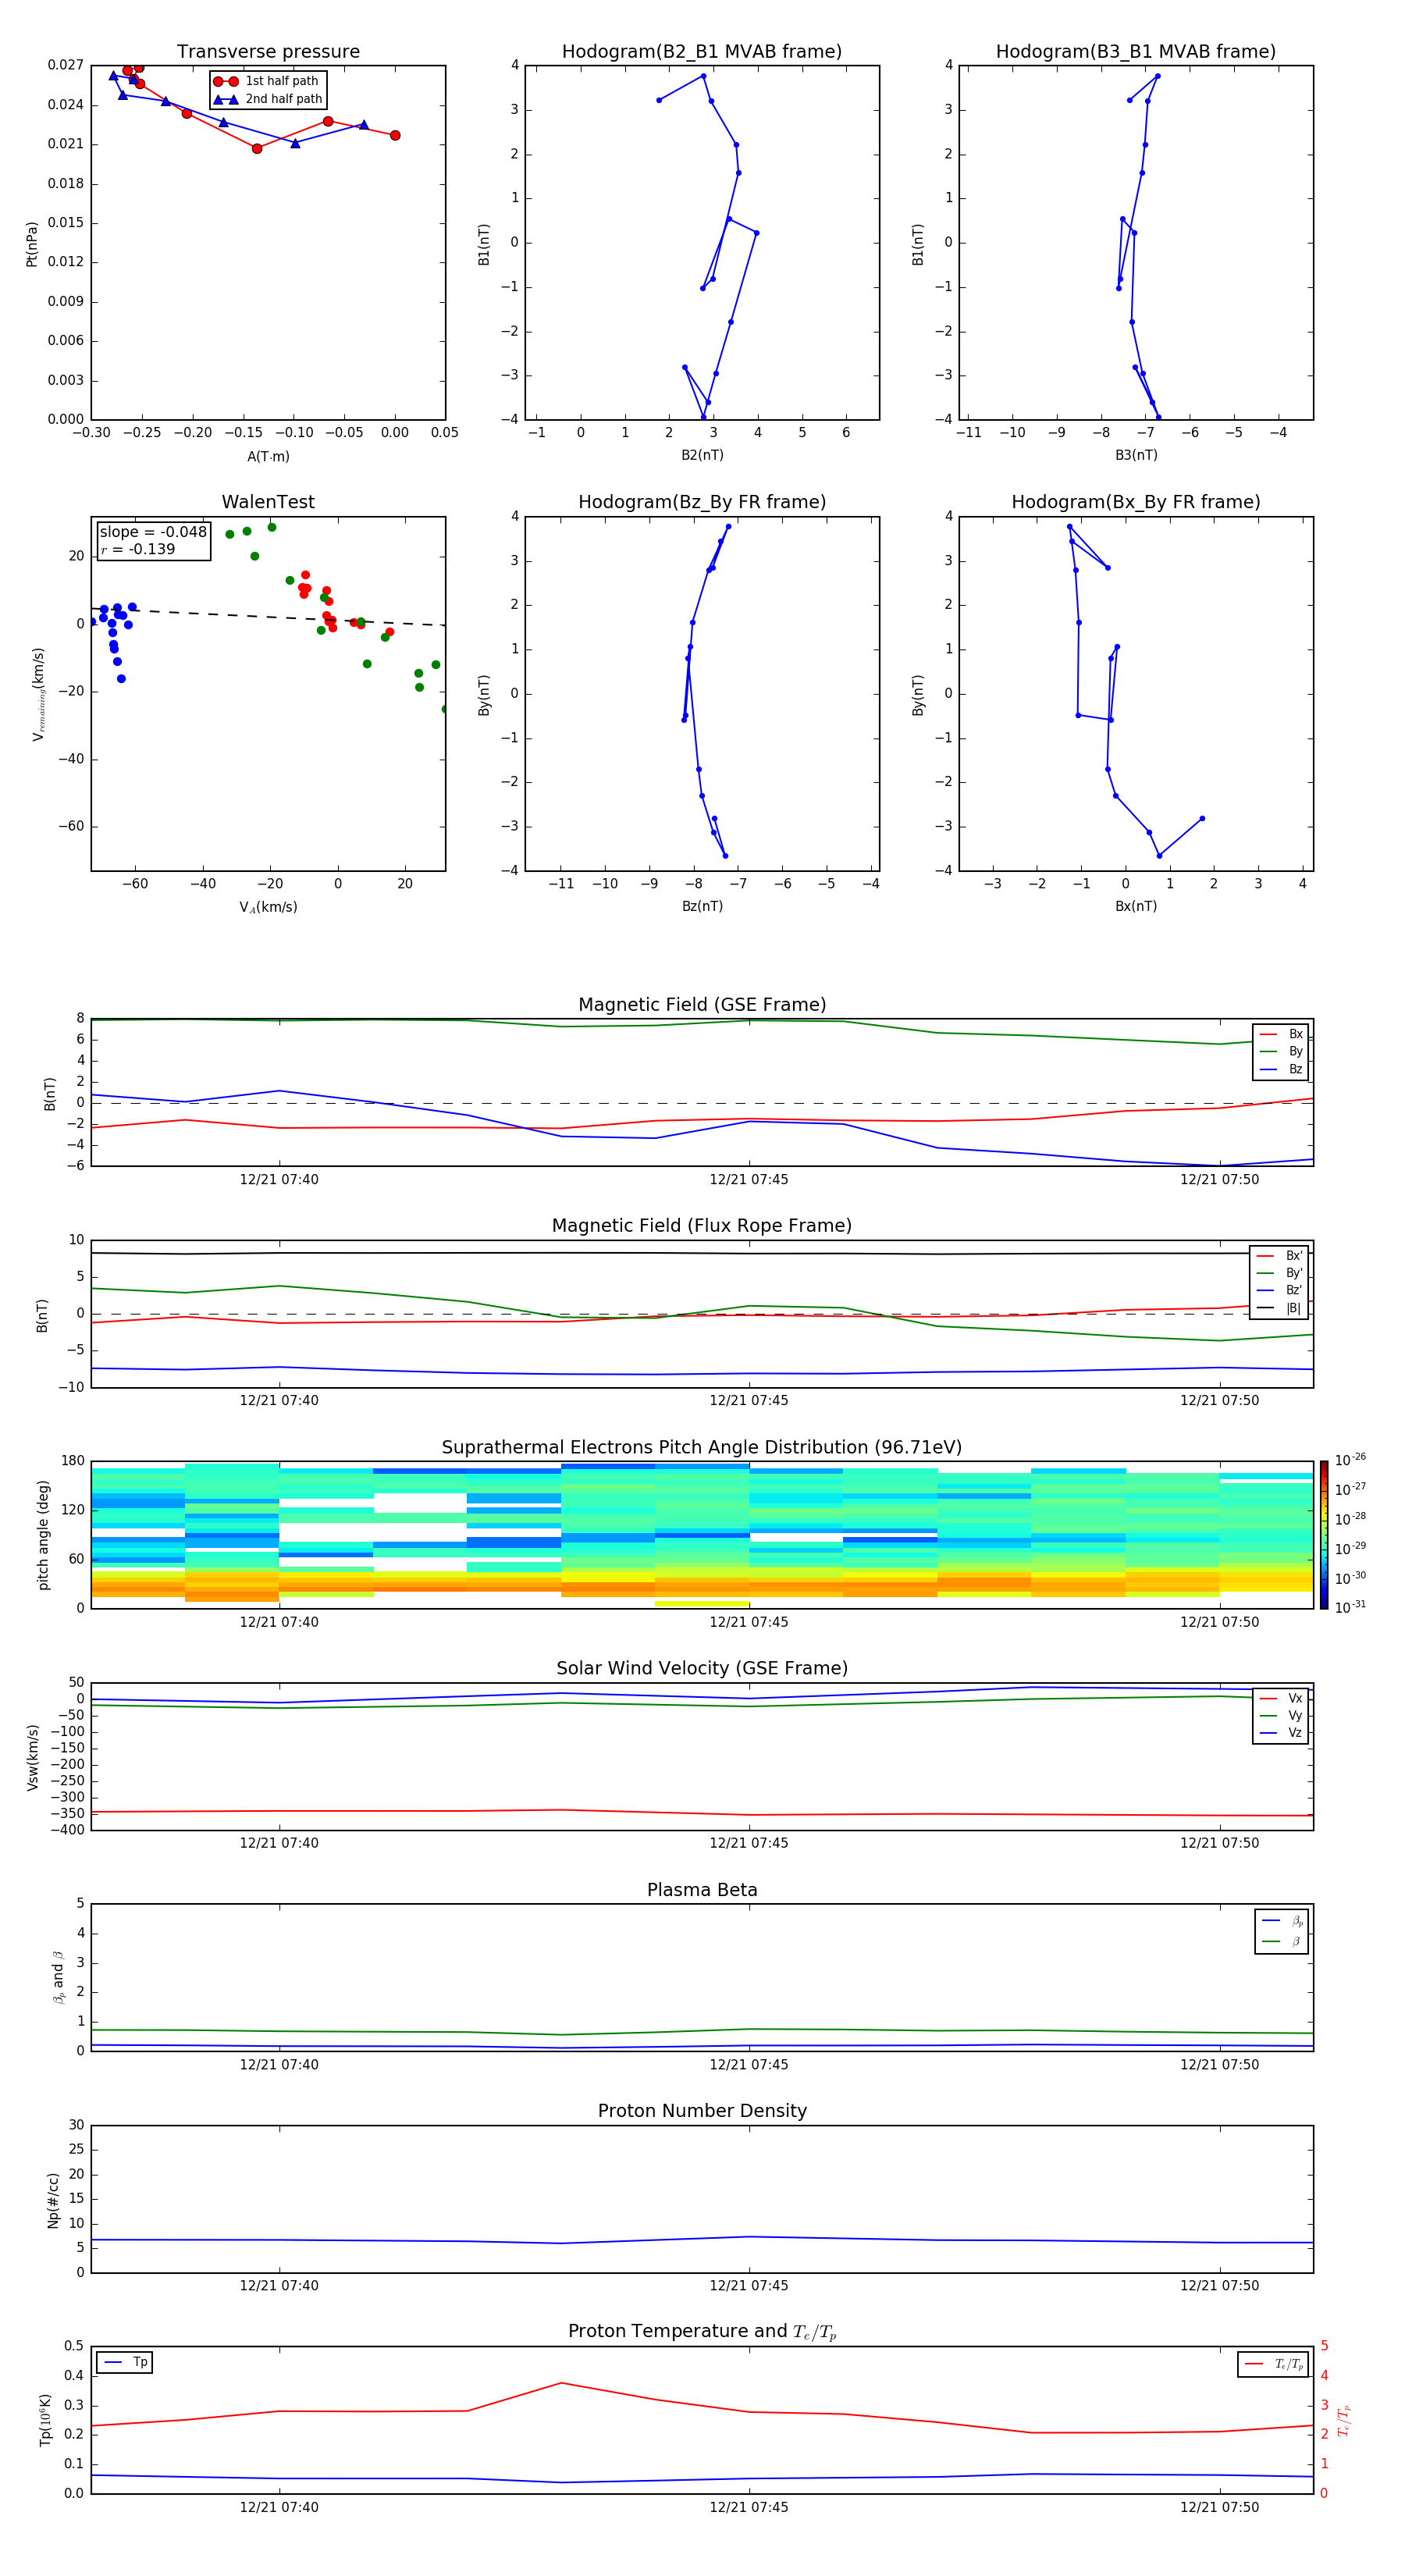The height and width of the screenshot is (2576, 1405).
Task: Click the 'B3(nT)' x-axis label
Action: 1136,455
